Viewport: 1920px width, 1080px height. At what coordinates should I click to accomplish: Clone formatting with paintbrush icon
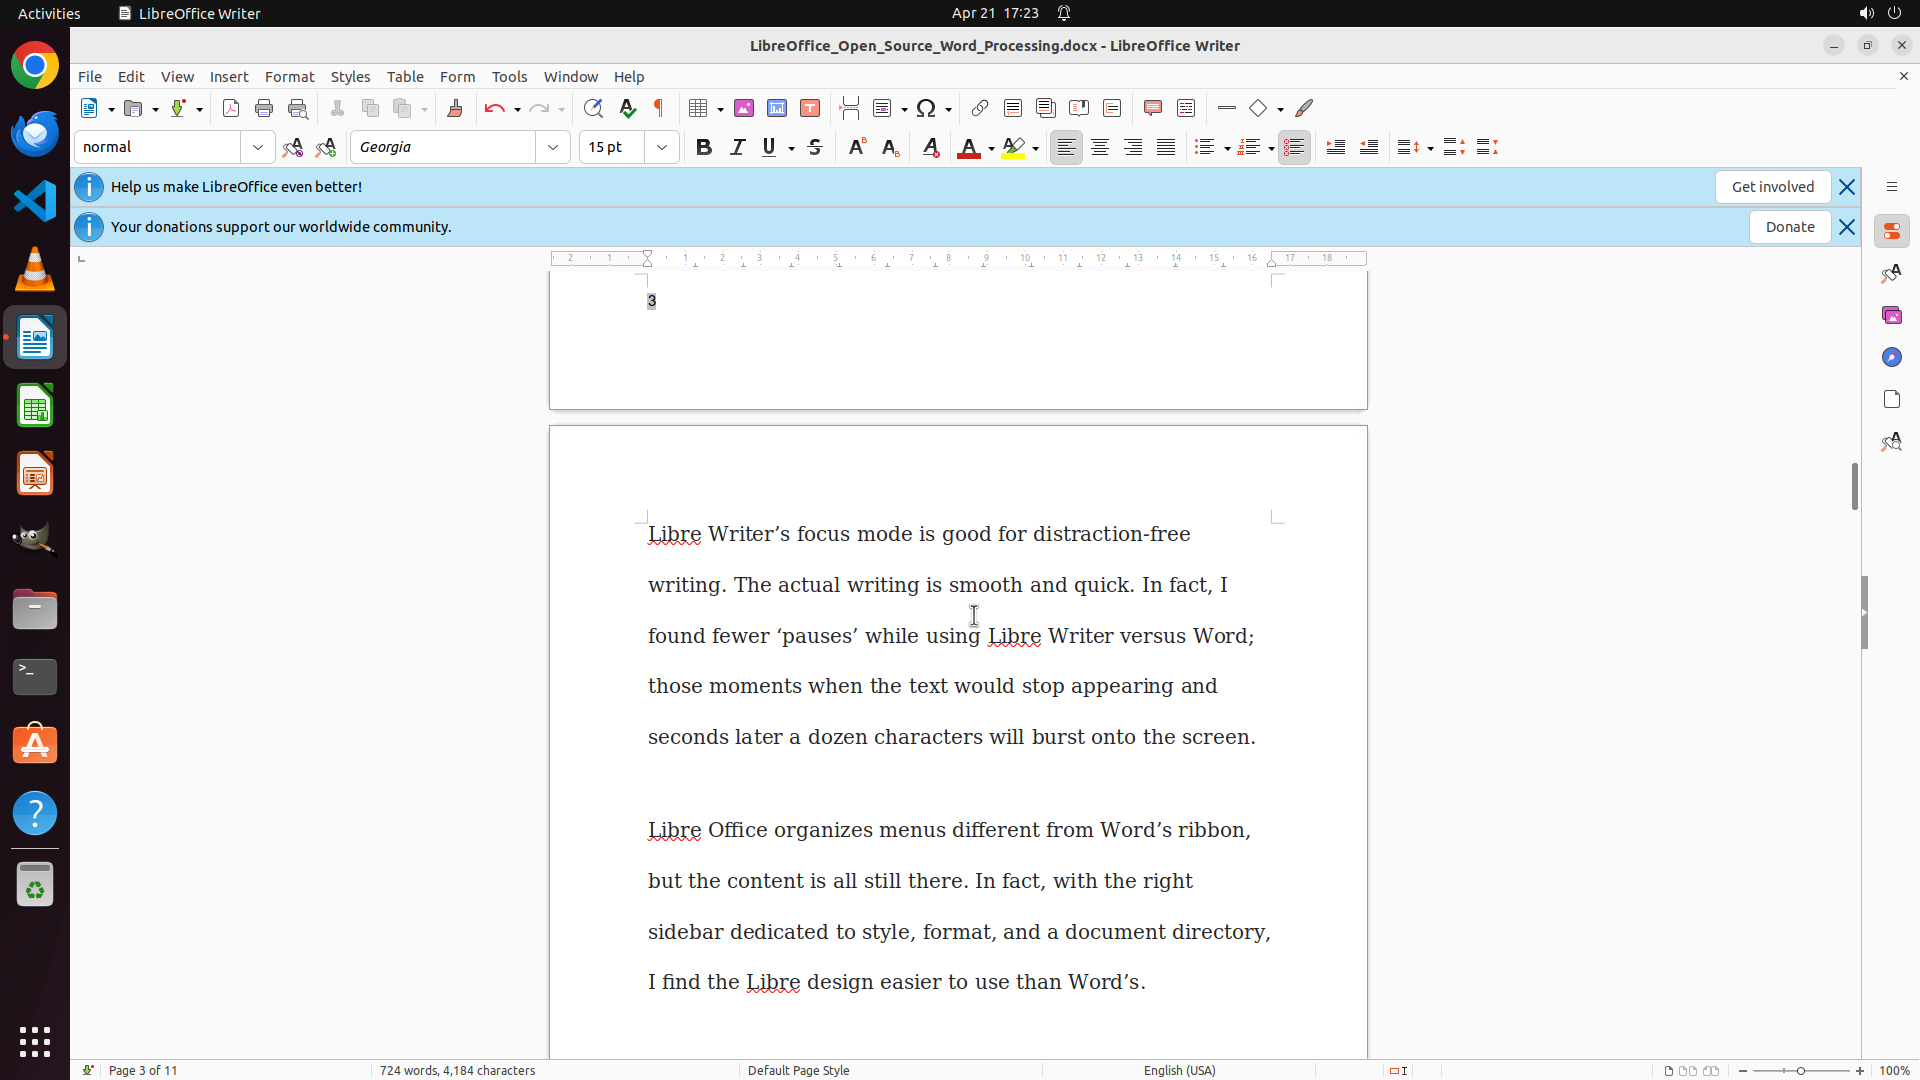[455, 108]
